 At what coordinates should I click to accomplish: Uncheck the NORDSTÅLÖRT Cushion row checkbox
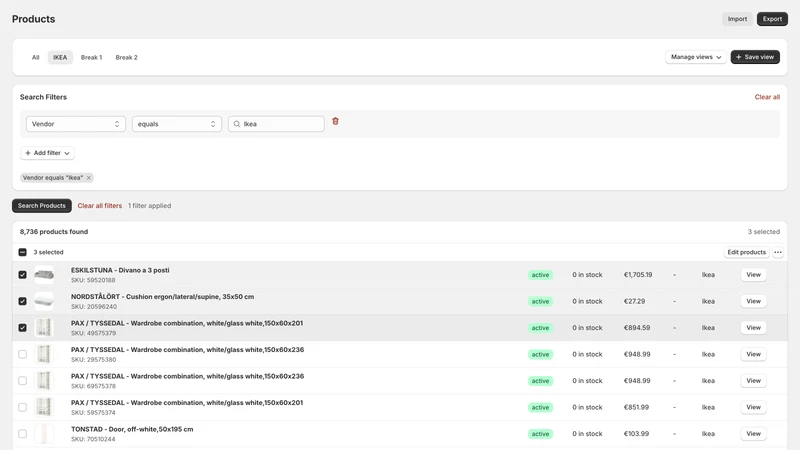tap(22, 301)
